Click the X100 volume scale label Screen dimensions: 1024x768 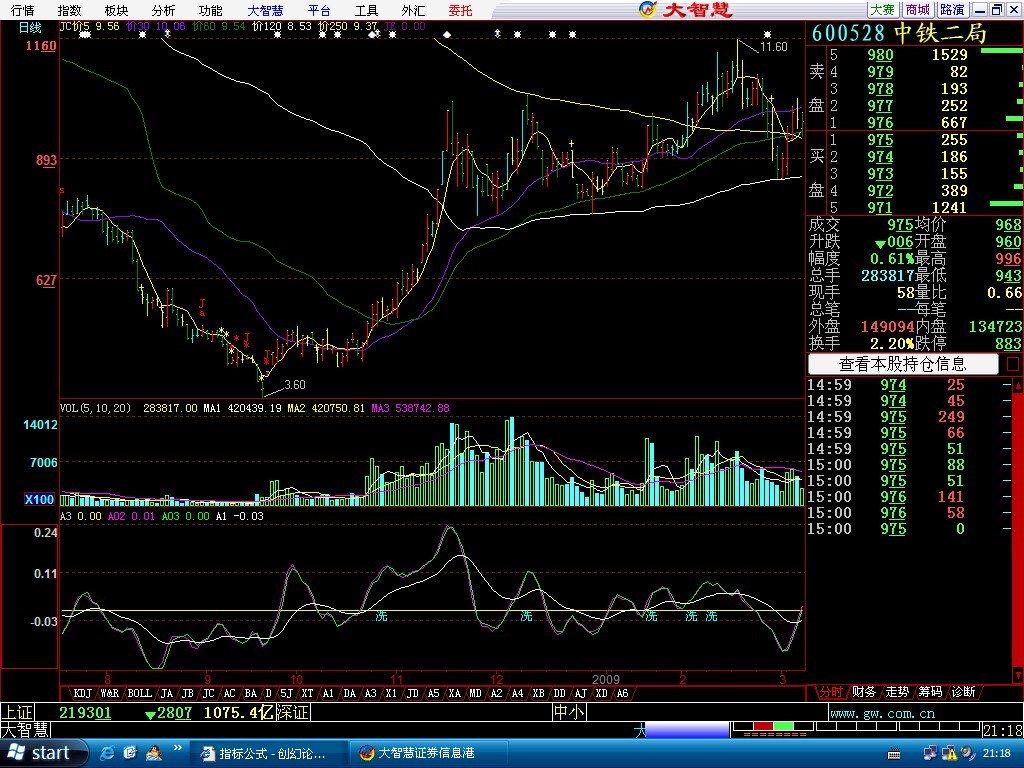click(39, 500)
